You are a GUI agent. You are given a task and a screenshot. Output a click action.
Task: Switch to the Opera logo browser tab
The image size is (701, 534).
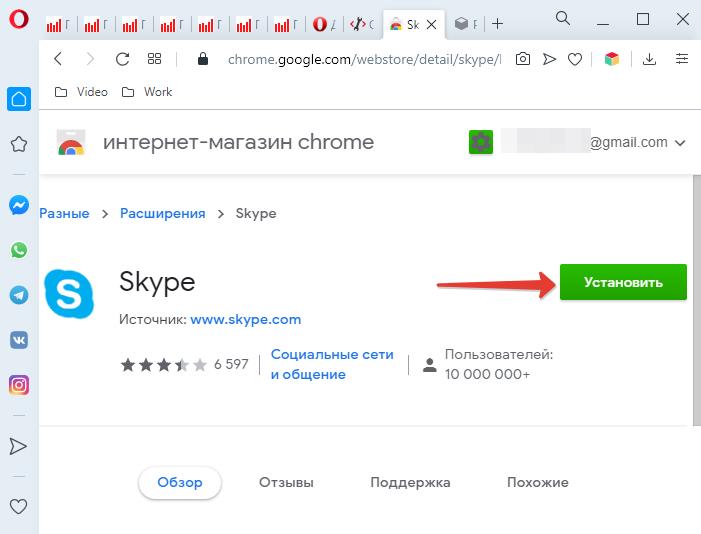(x=325, y=24)
